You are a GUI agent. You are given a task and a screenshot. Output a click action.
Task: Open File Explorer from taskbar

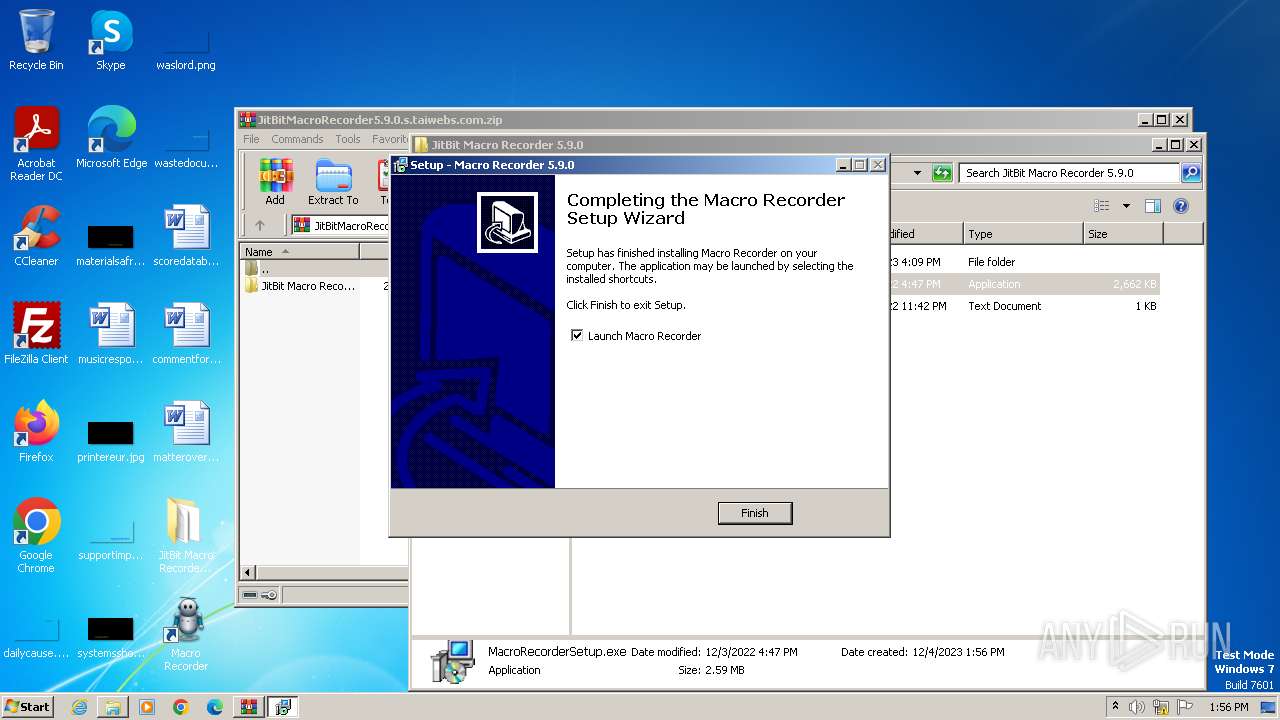(x=113, y=707)
